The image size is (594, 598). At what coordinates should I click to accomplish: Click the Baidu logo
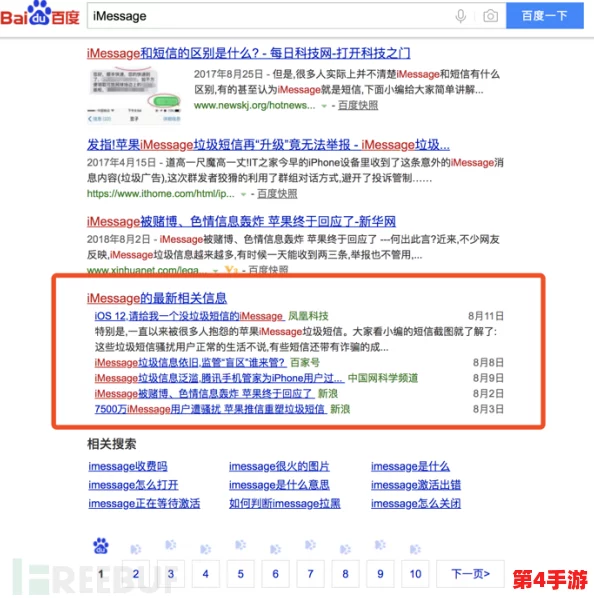pyautogui.click(x=40, y=14)
